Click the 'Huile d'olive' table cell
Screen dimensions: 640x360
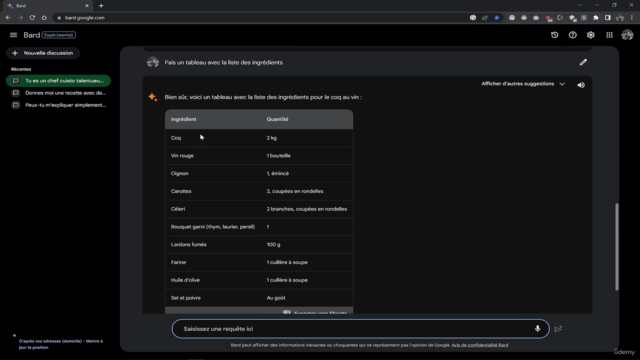point(185,280)
